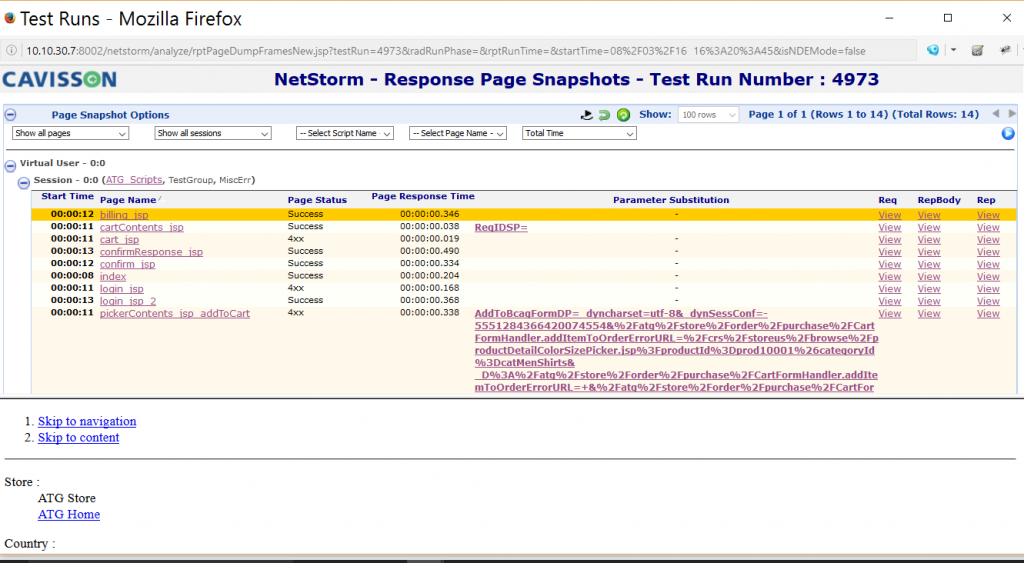Collapse the Session - 0:0 node

[24, 183]
